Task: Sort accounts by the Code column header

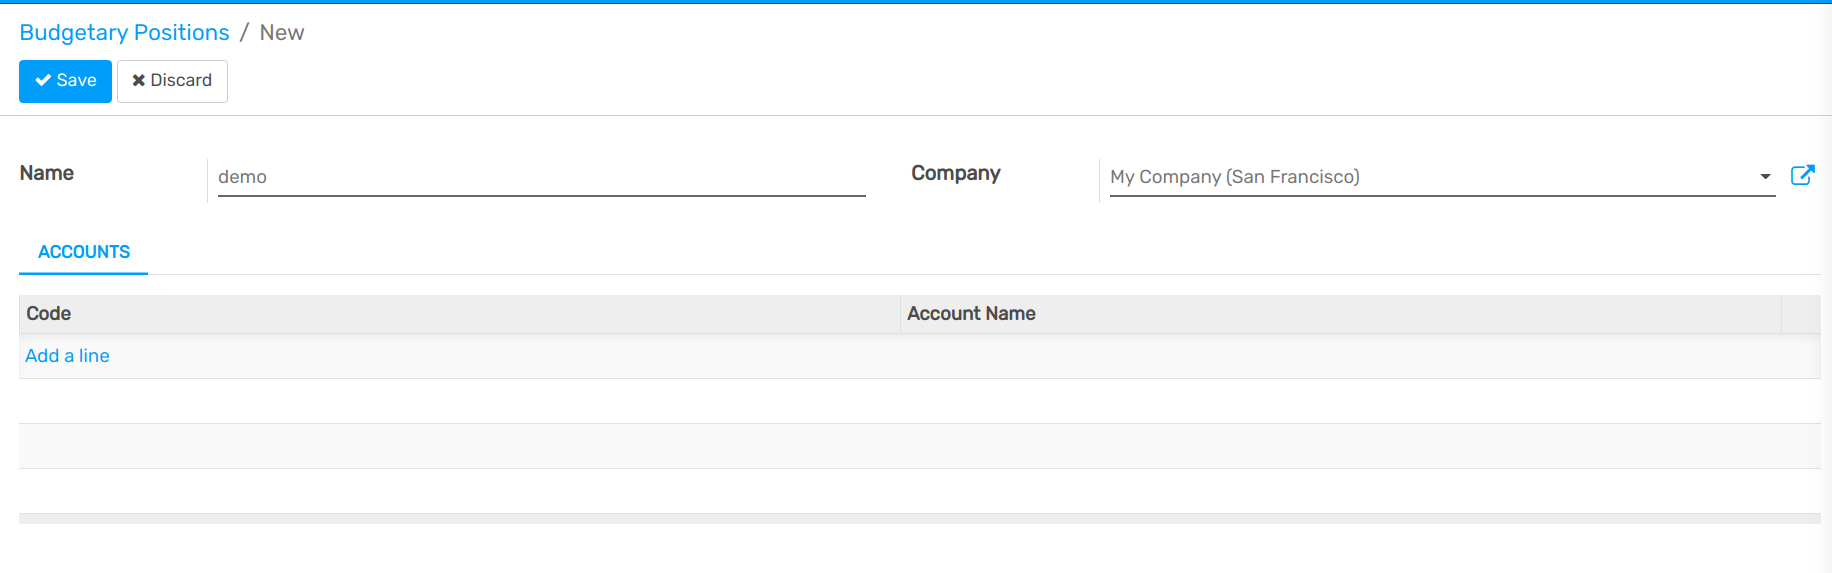Action: (x=48, y=314)
